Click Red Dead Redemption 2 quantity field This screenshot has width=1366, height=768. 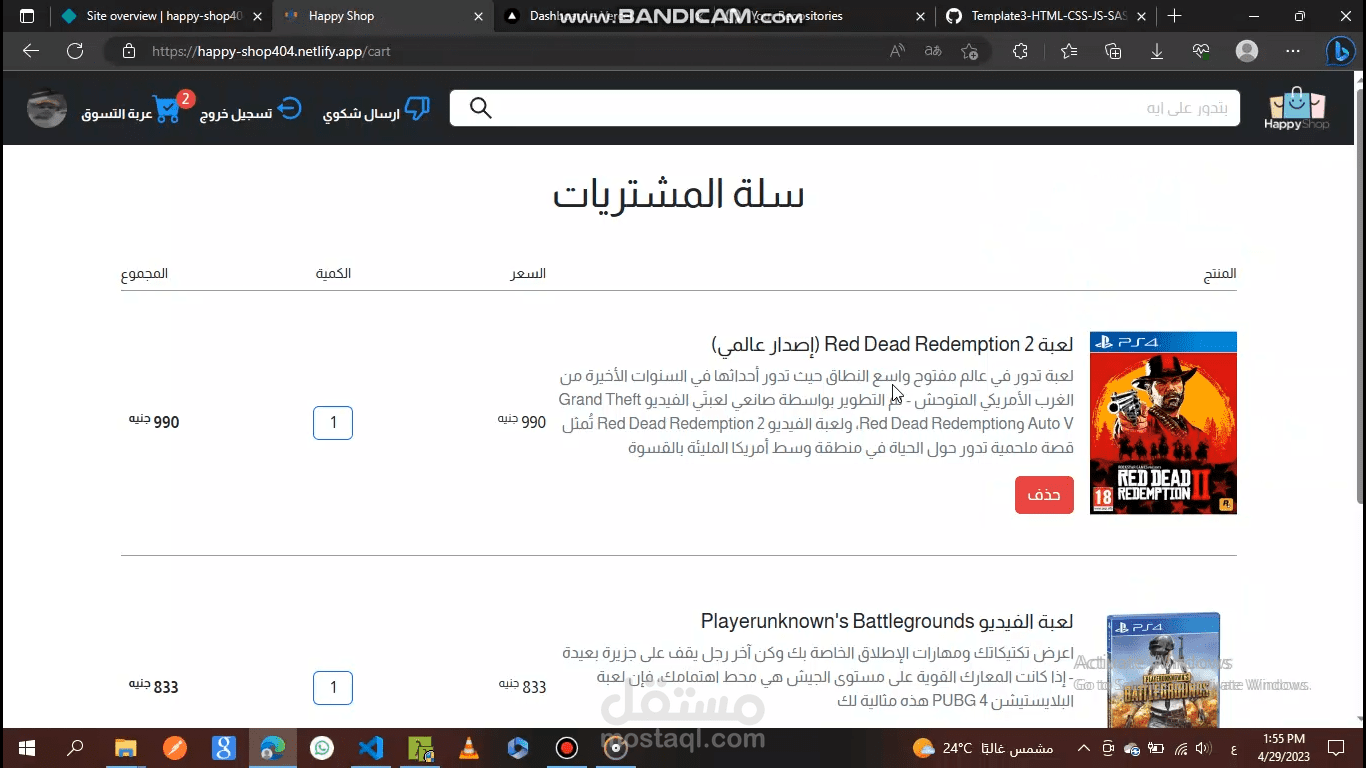click(333, 423)
